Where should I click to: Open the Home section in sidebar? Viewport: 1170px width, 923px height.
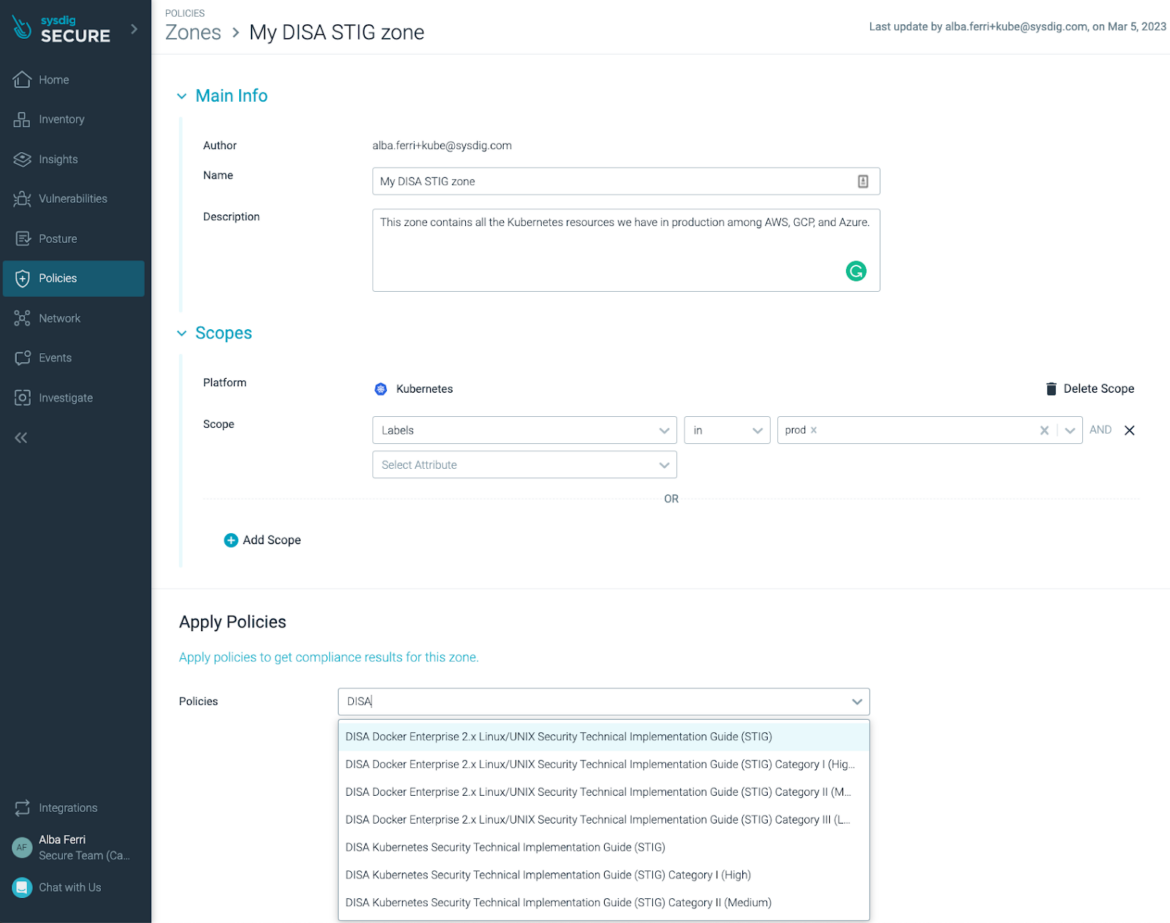(22, 79)
